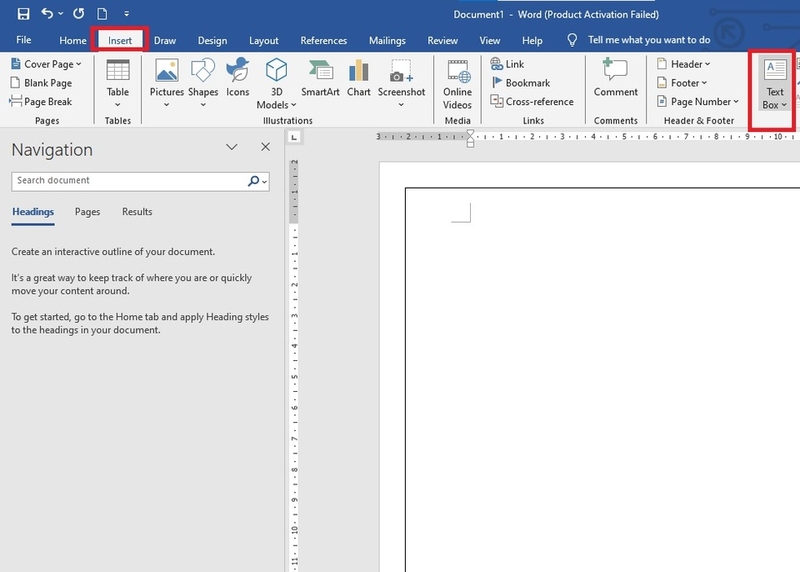This screenshot has width=800, height=572.
Task: Open the Pictures insert option
Action: tap(167, 80)
